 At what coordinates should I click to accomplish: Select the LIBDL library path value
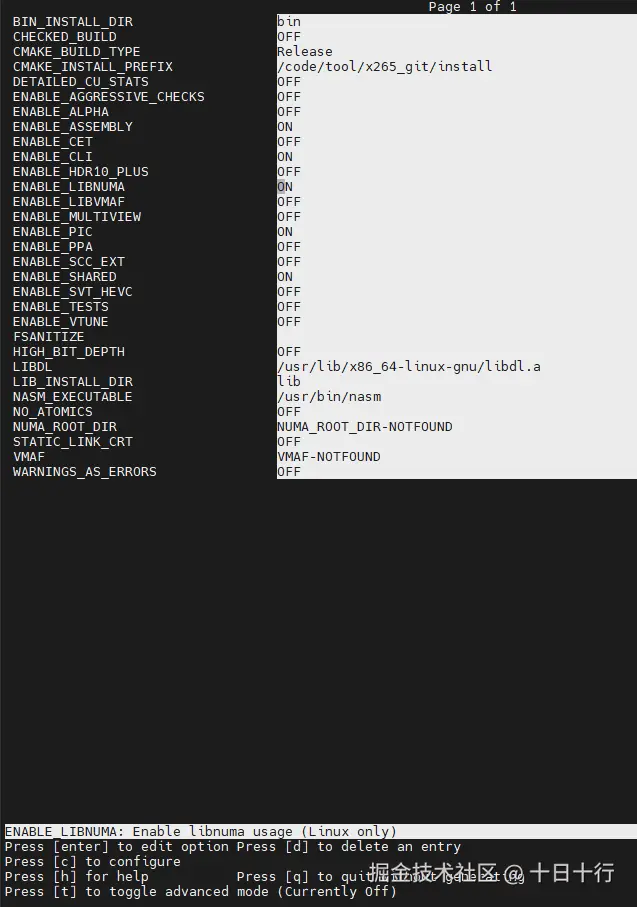click(408, 367)
